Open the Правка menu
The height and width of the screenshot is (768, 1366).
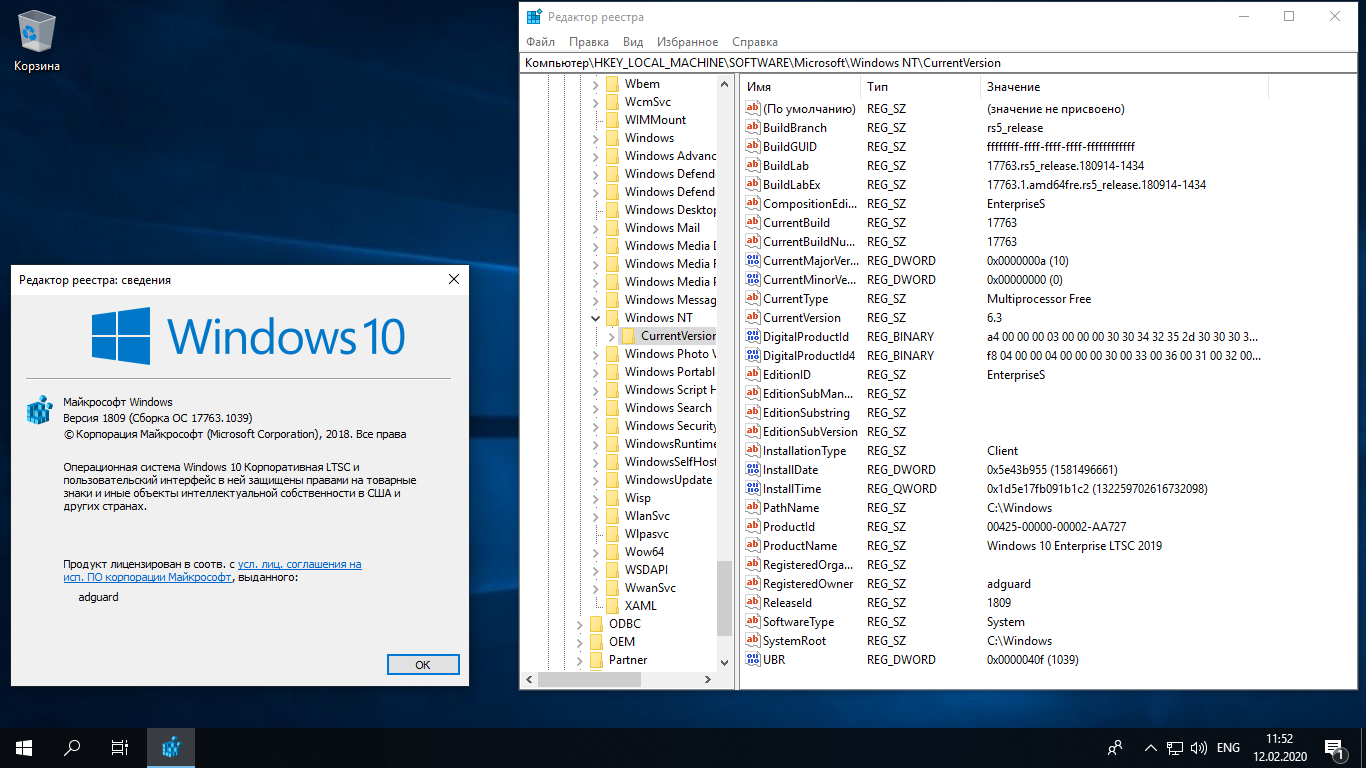point(589,42)
